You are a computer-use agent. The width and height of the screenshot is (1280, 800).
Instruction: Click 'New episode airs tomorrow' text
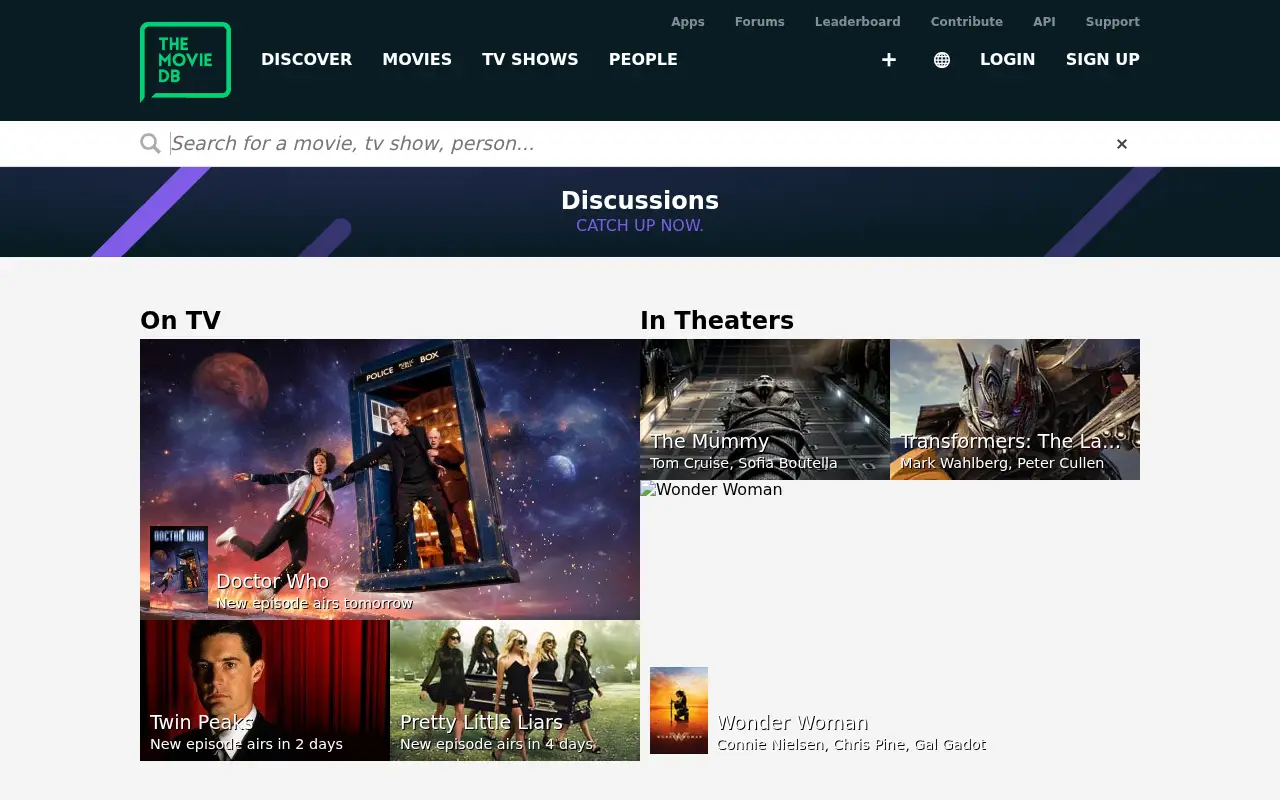point(314,603)
